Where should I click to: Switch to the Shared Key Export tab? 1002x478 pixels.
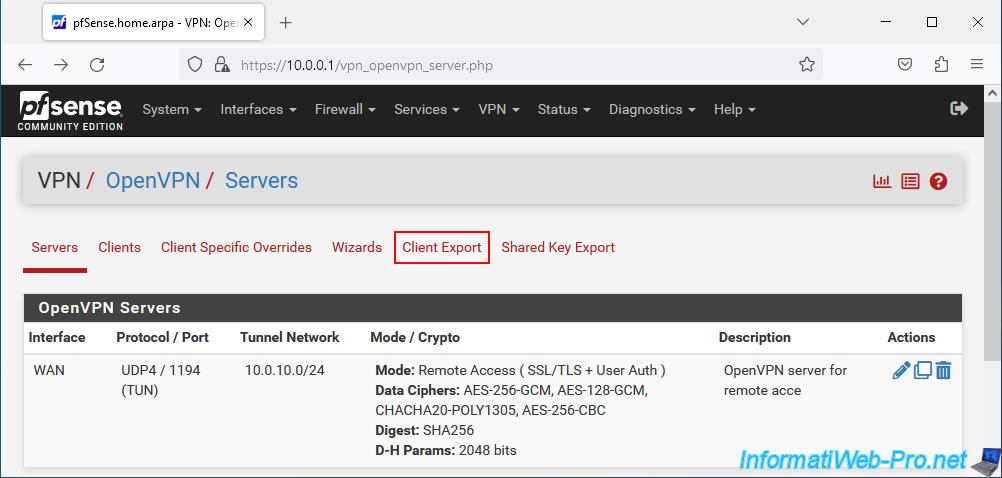coord(558,247)
